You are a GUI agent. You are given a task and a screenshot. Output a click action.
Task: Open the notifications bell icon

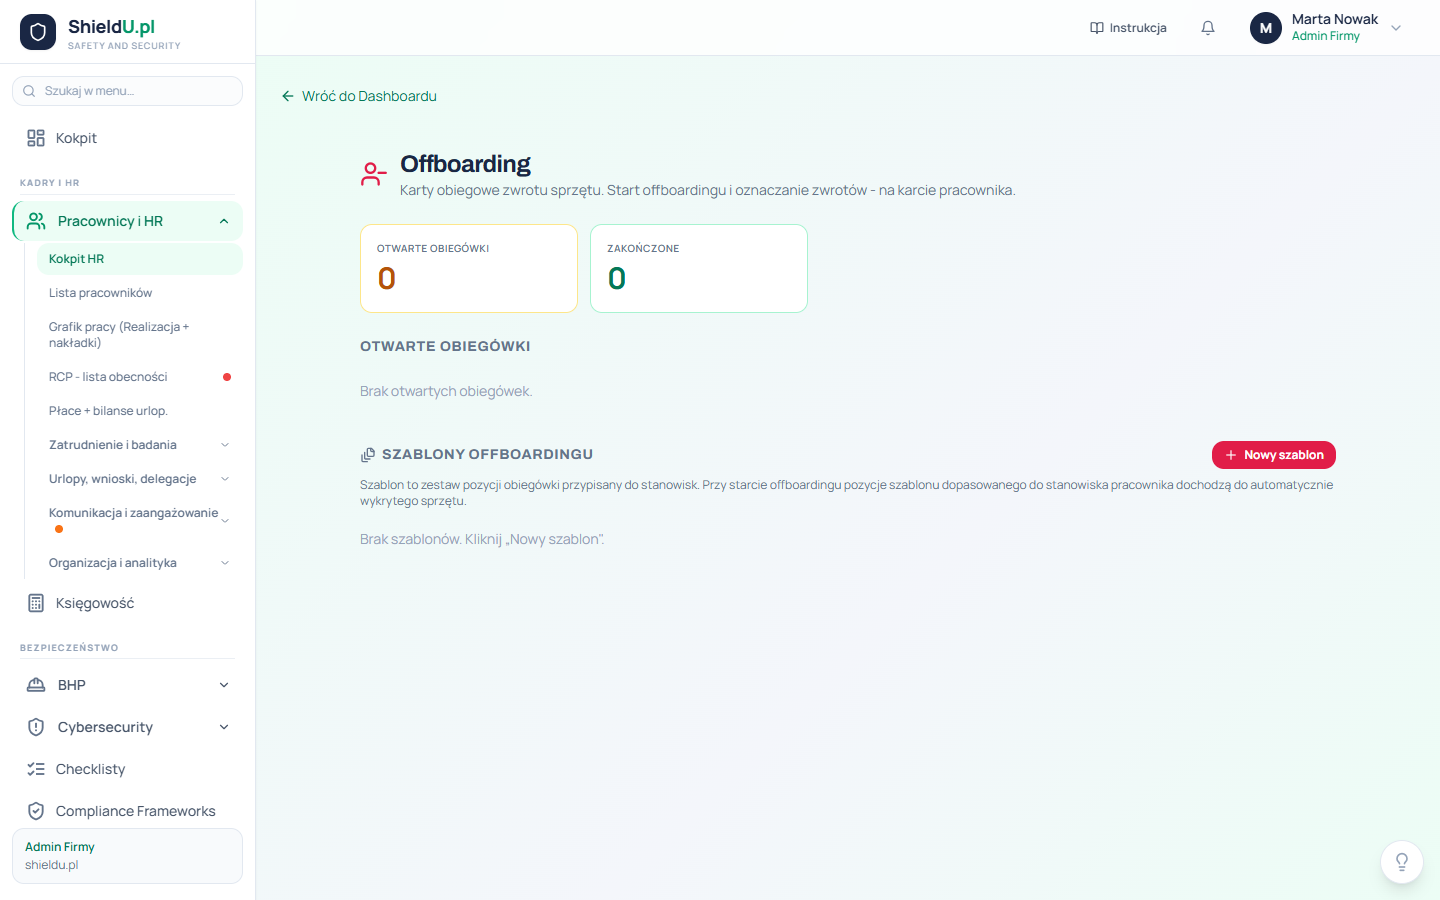pos(1208,28)
